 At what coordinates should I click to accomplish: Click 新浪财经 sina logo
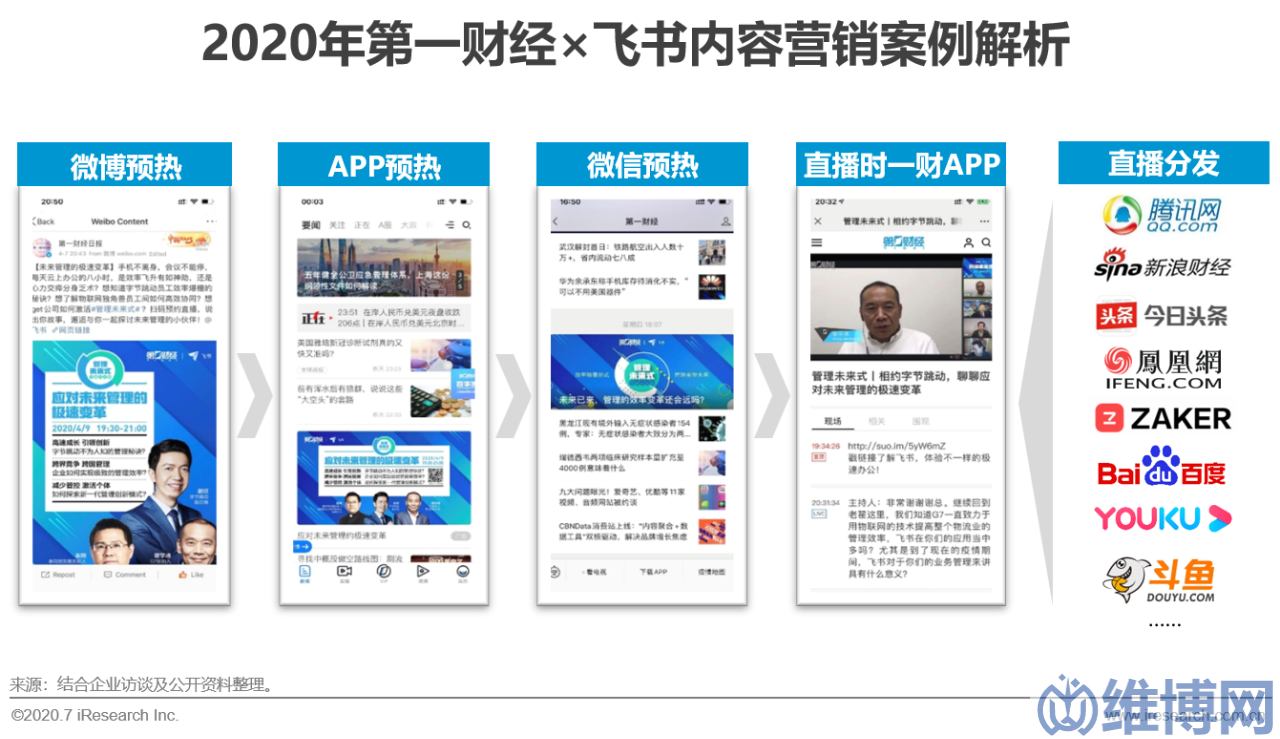1162,265
